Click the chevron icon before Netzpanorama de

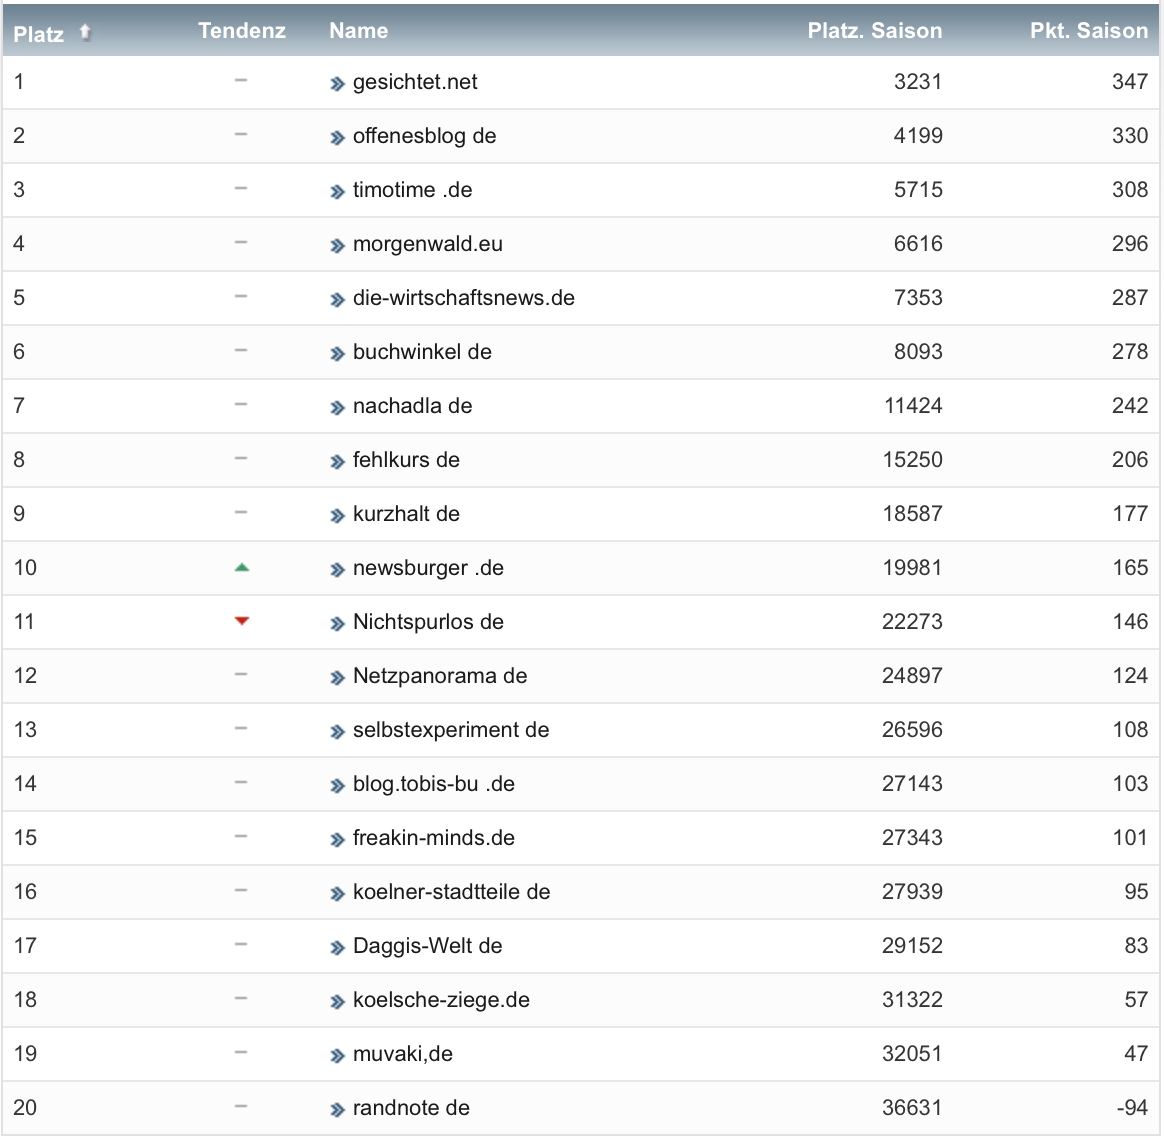(338, 678)
